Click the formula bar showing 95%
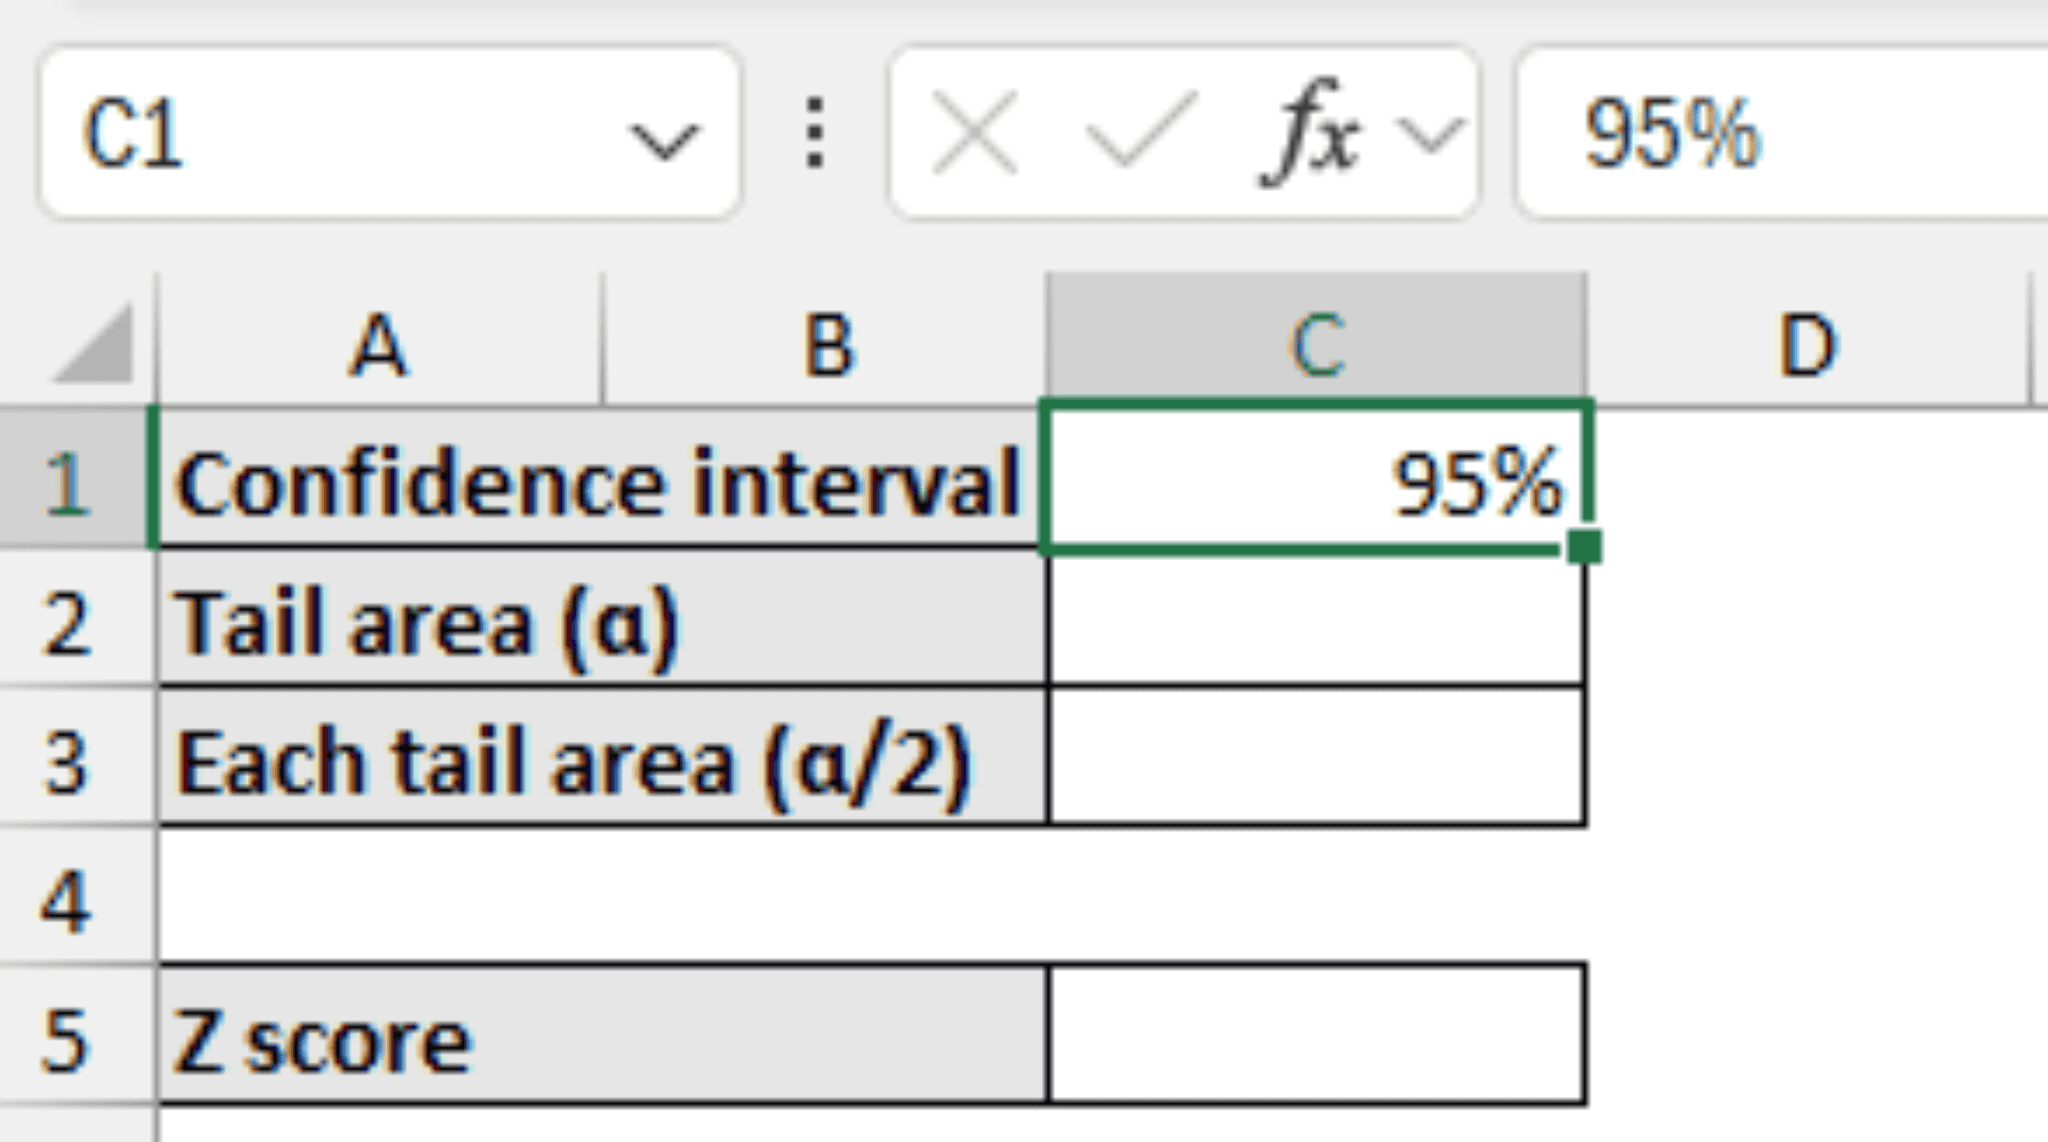This screenshot has height=1142, width=2048. (x=1780, y=133)
